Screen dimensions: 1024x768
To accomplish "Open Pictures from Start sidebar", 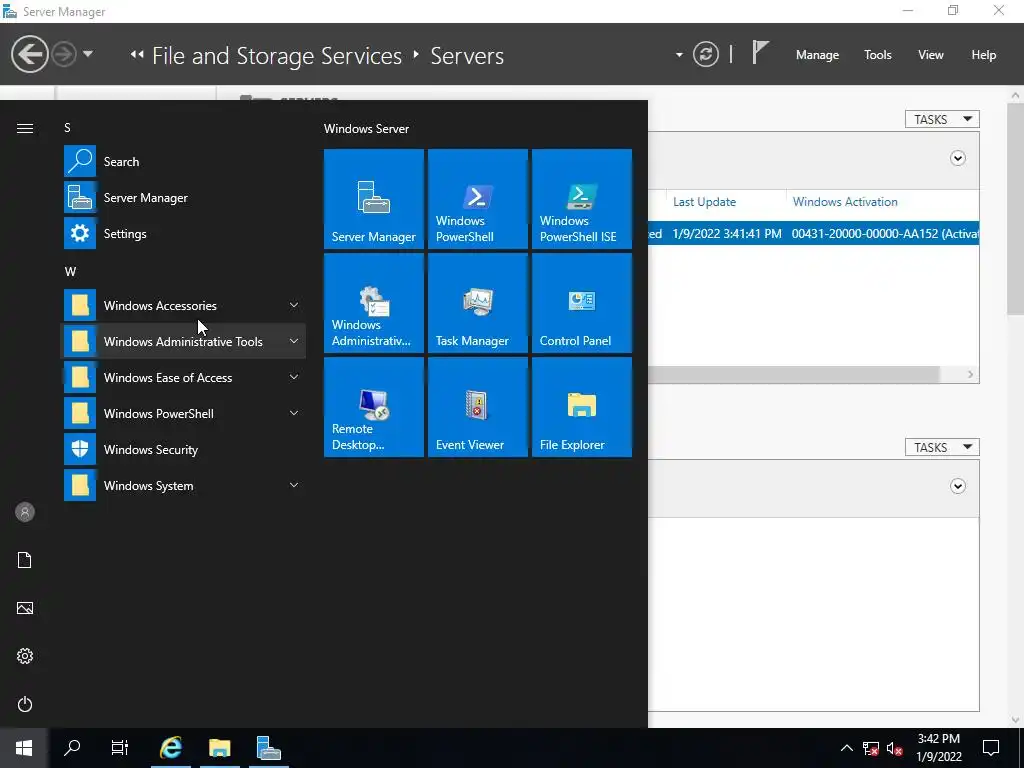I will point(25,608).
